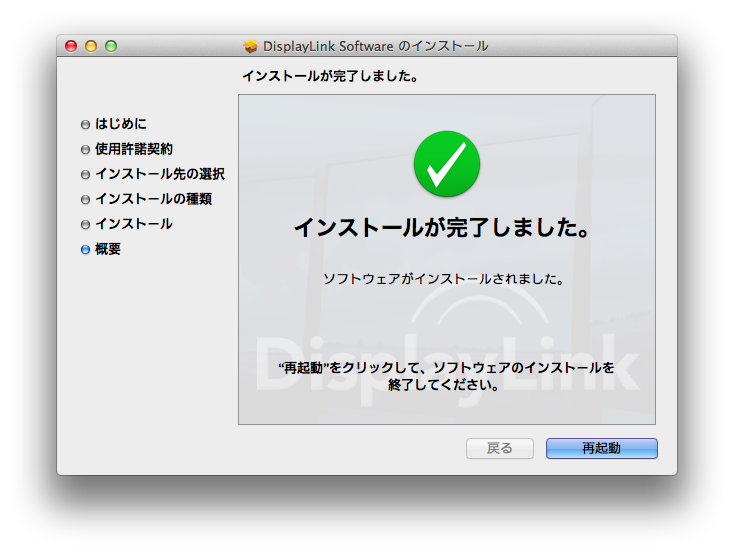
Task: Close the installer with the red button
Action: [x=71, y=46]
